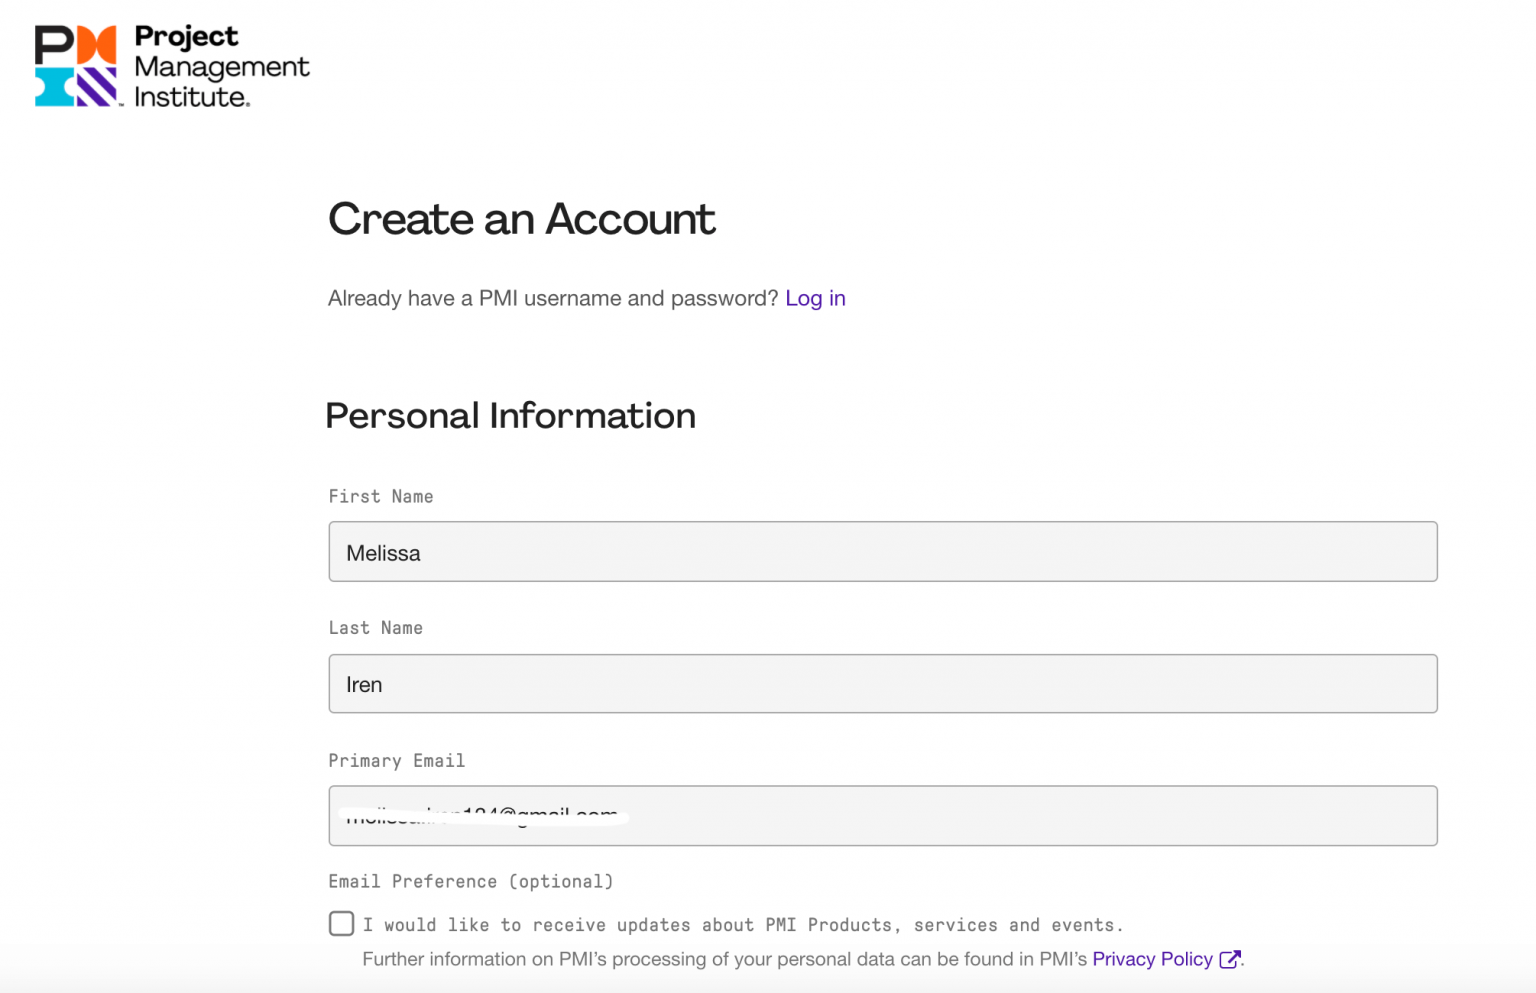Click the 'Personal Information' section heading
Screen dimensions: 1536x993
(x=510, y=416)
